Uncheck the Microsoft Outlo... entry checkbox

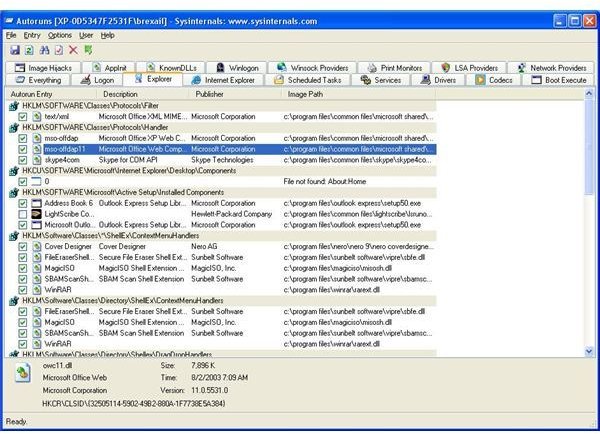point(23,225)
